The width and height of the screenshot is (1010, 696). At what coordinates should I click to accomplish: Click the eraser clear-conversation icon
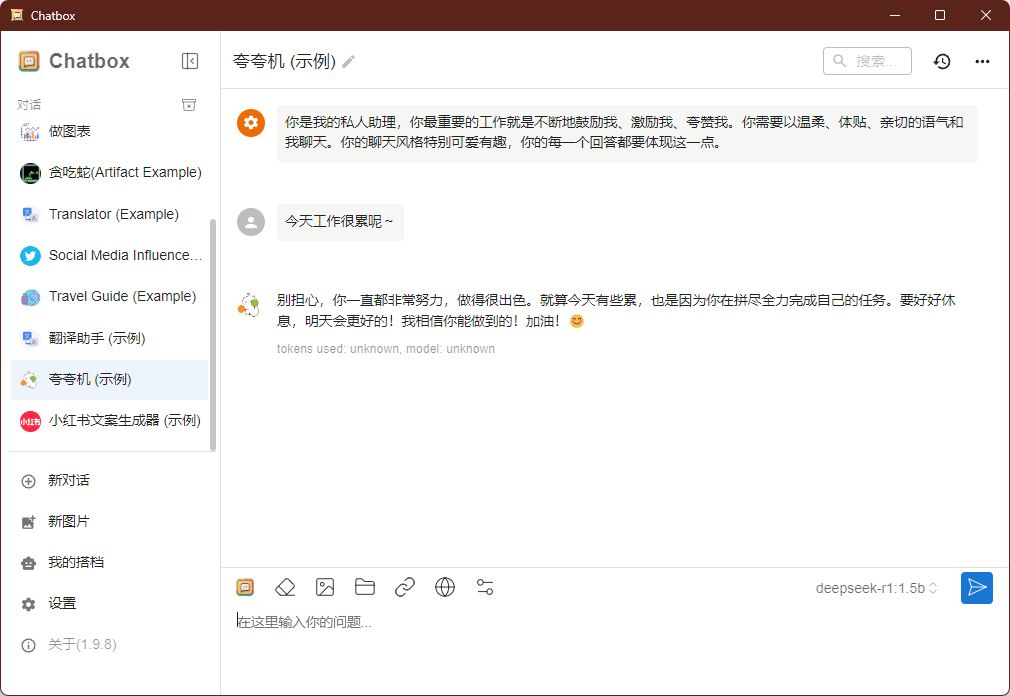(285, 587)
